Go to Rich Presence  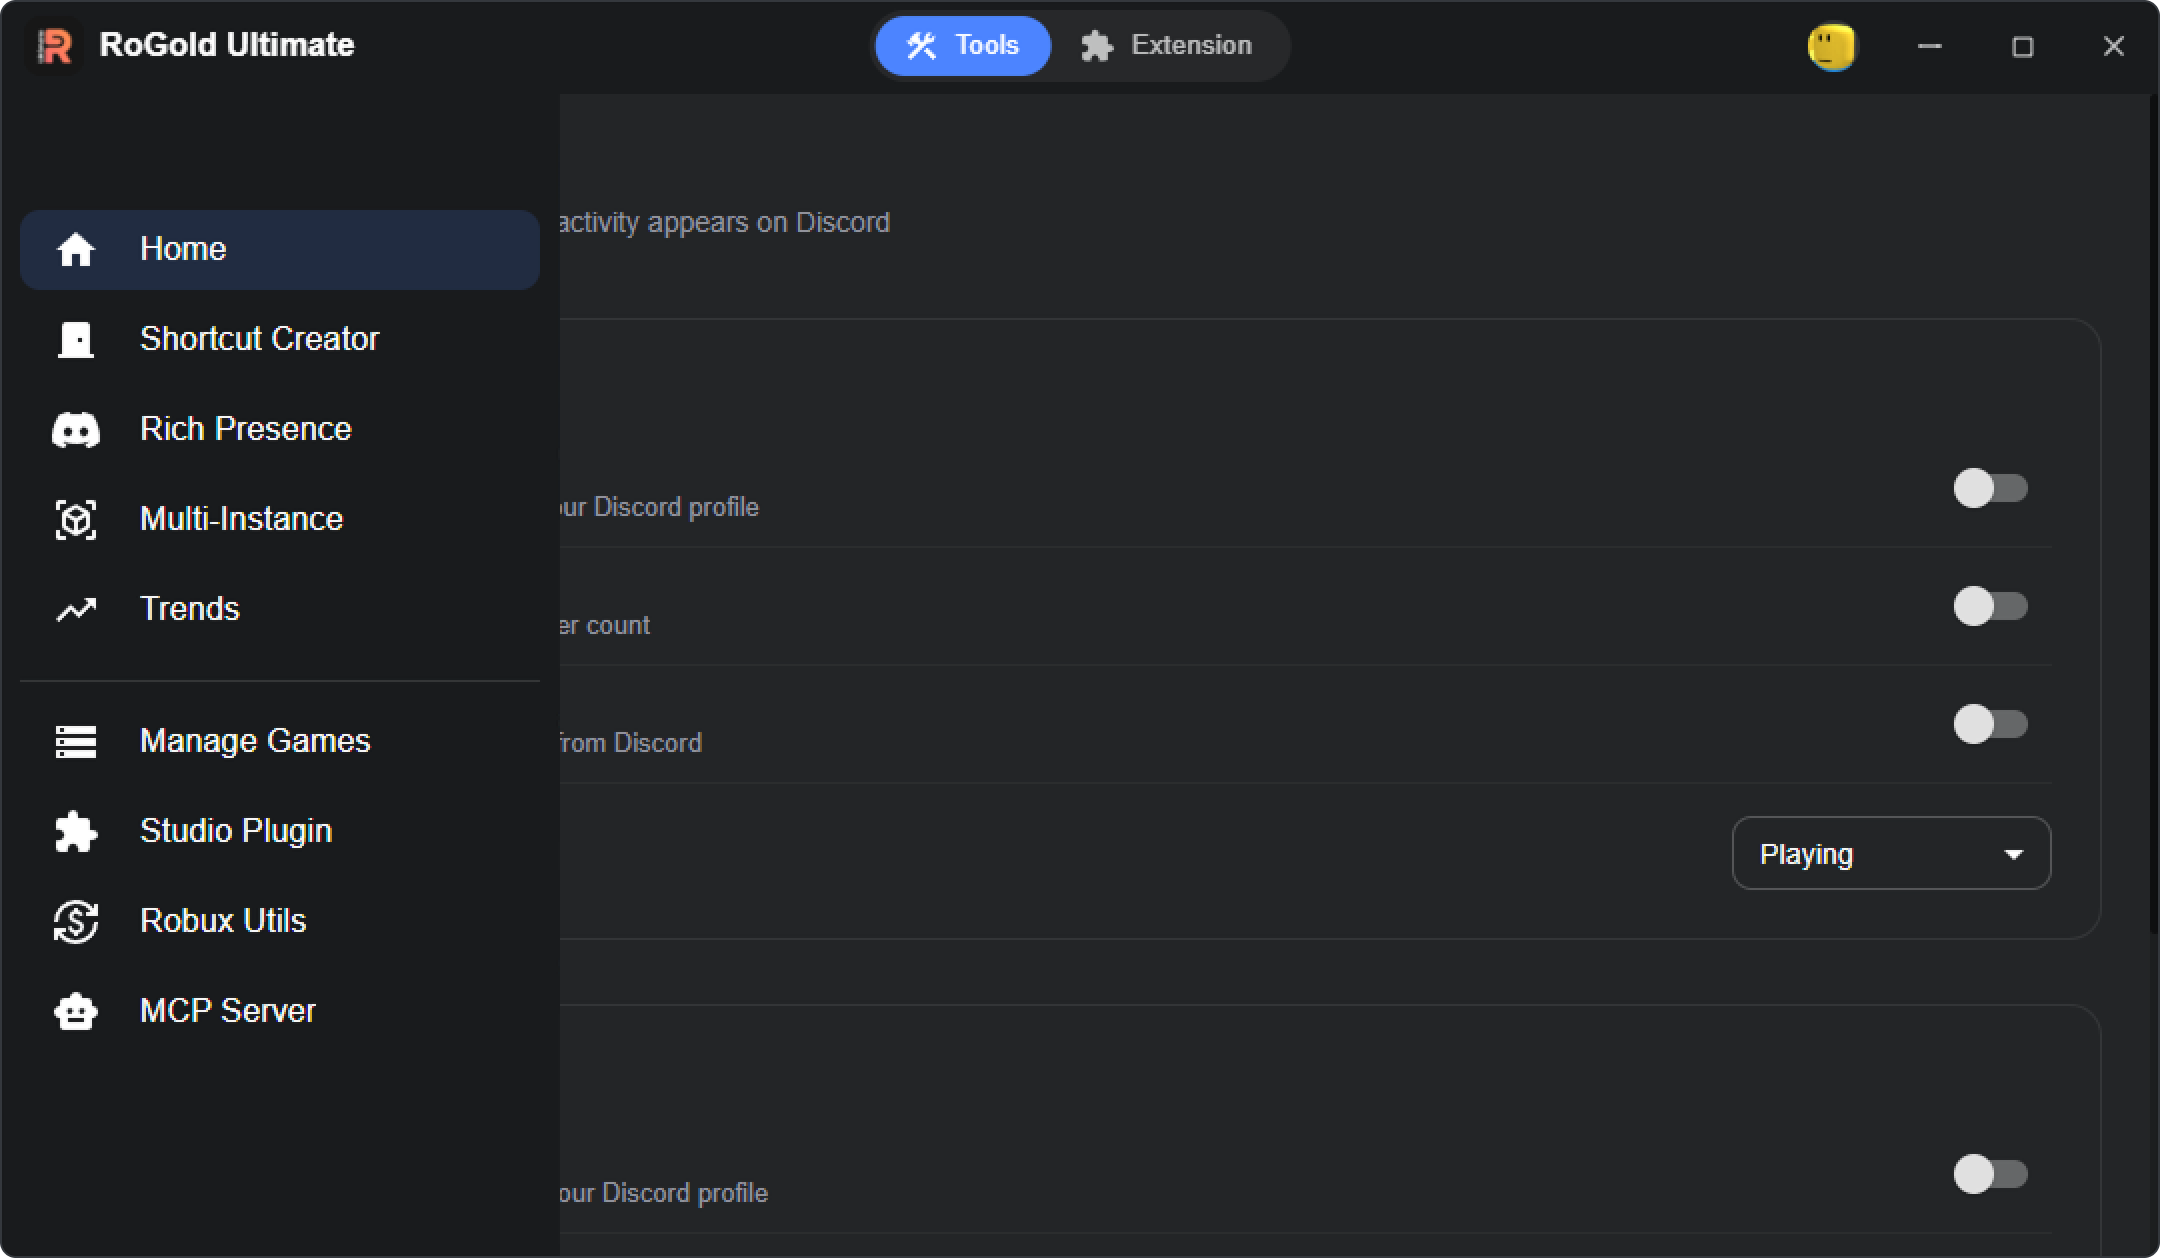(x=280, y=429)
